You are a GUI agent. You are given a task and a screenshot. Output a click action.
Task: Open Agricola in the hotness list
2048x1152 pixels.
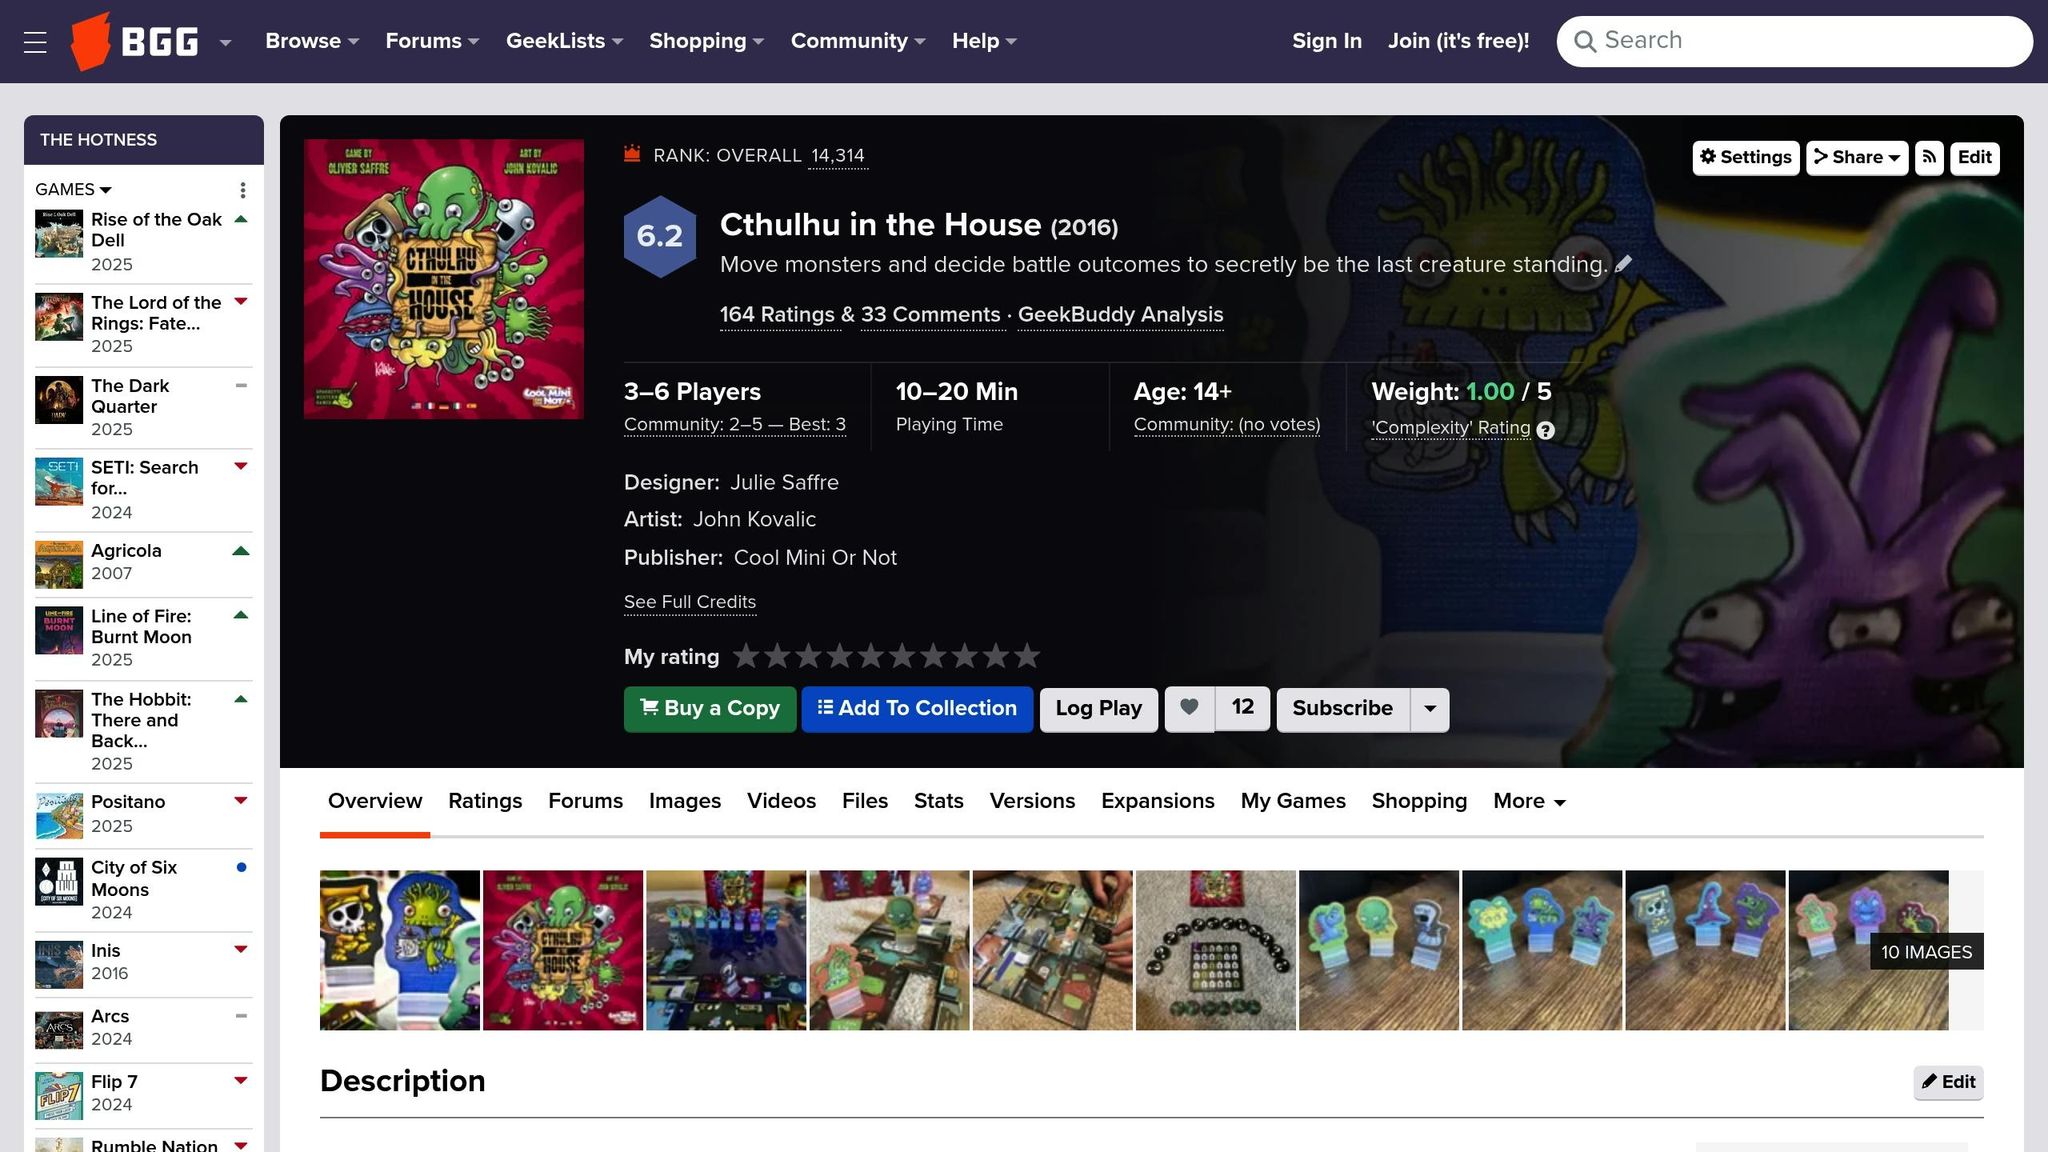[126, 550]
